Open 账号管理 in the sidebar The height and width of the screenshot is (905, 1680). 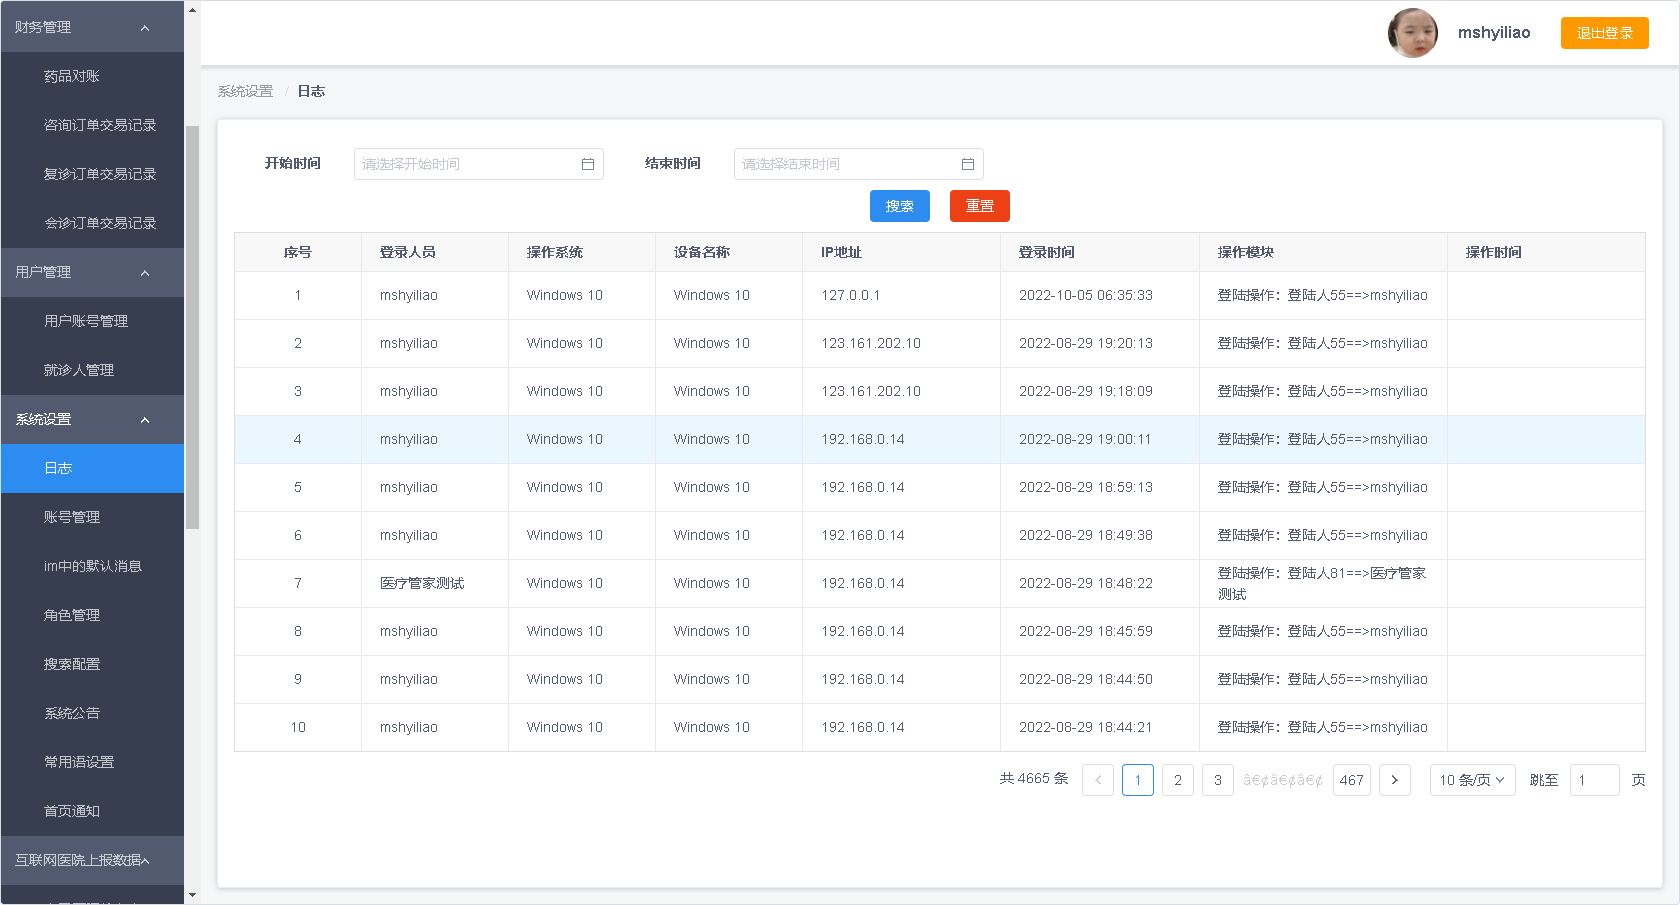pyautogui.click(x=72, y=517)
